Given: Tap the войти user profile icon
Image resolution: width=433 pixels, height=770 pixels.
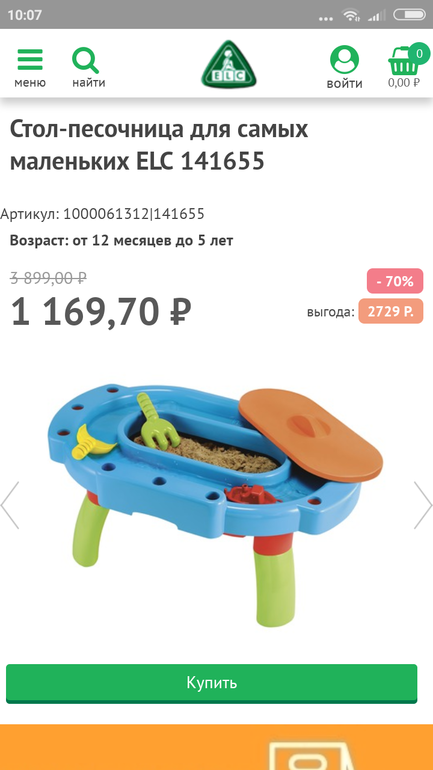Looking at the screenshot, I should click(x=344, y=59).
